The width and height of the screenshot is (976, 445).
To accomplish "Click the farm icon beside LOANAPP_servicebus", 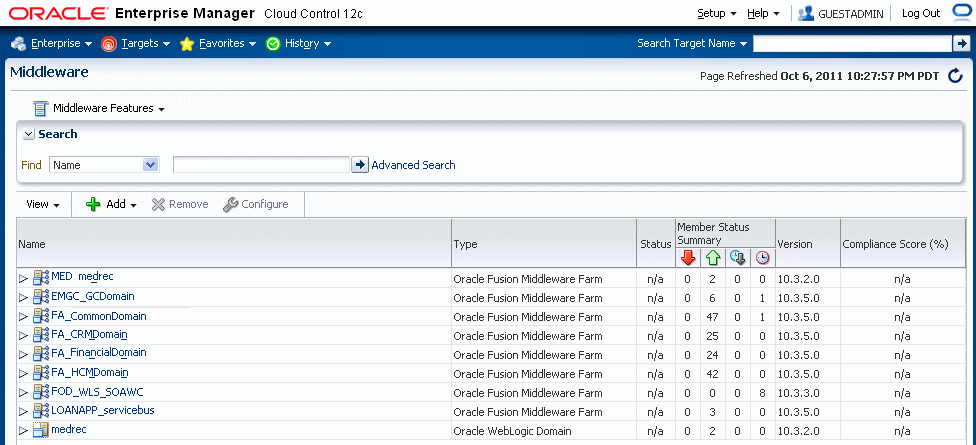I will (x=41, y=411).
